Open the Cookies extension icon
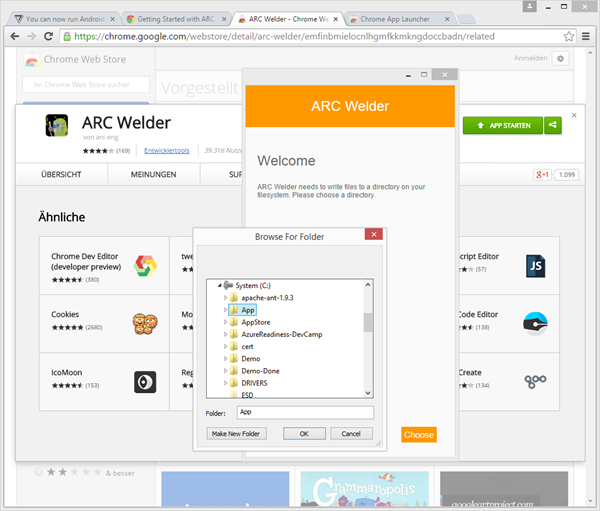Viewport: 600px width, 511px height. [145, 324]
